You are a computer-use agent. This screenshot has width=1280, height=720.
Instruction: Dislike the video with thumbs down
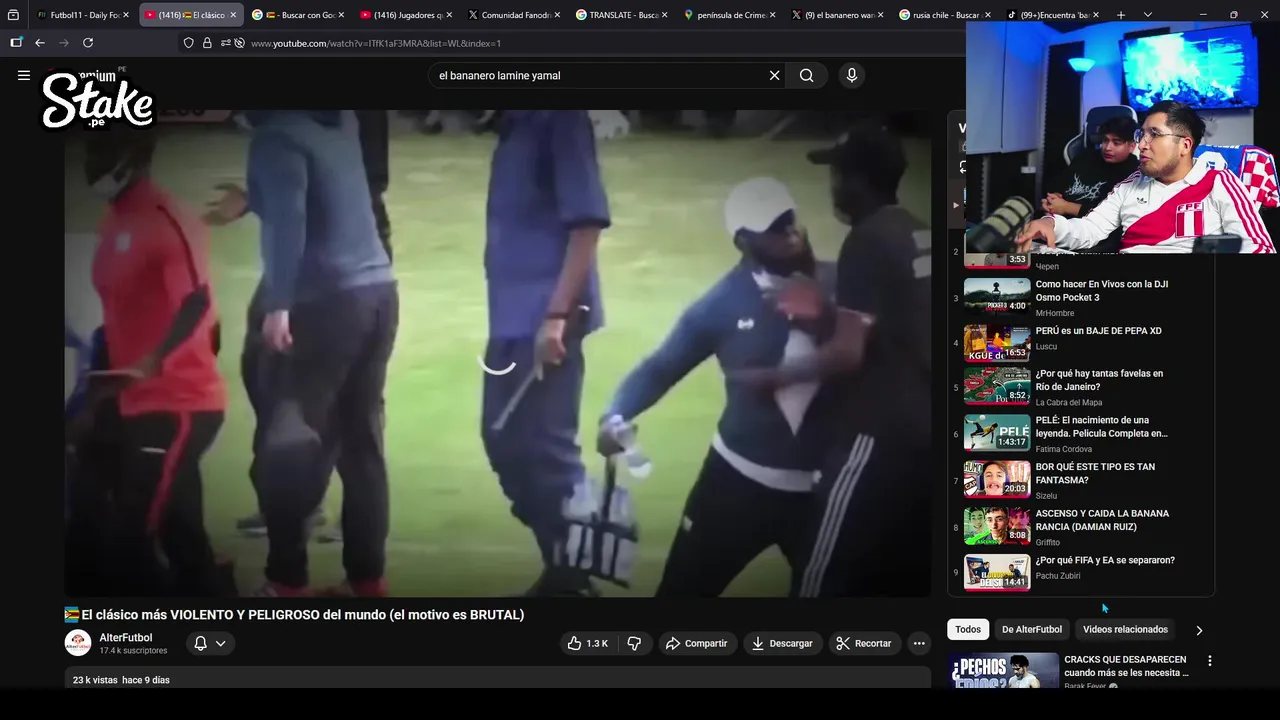click(634, 643)
